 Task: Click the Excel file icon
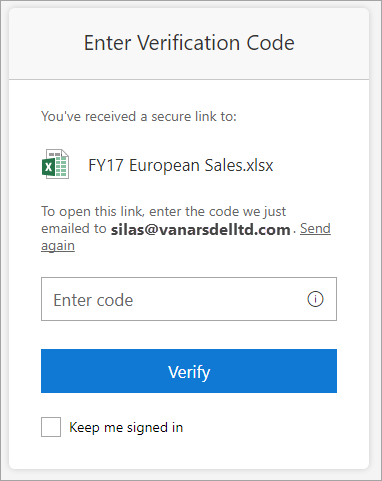pos(55,164)
